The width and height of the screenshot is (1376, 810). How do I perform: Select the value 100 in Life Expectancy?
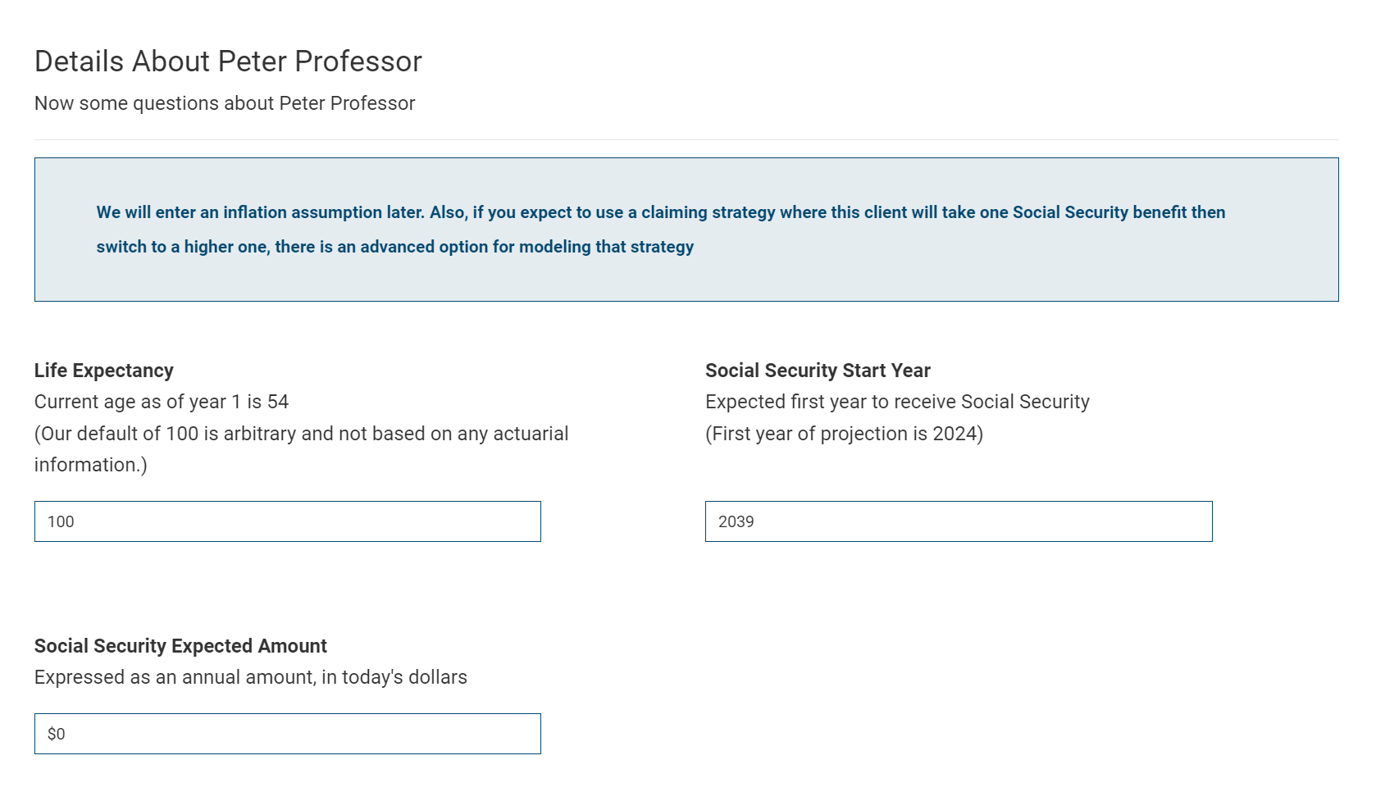59,521
